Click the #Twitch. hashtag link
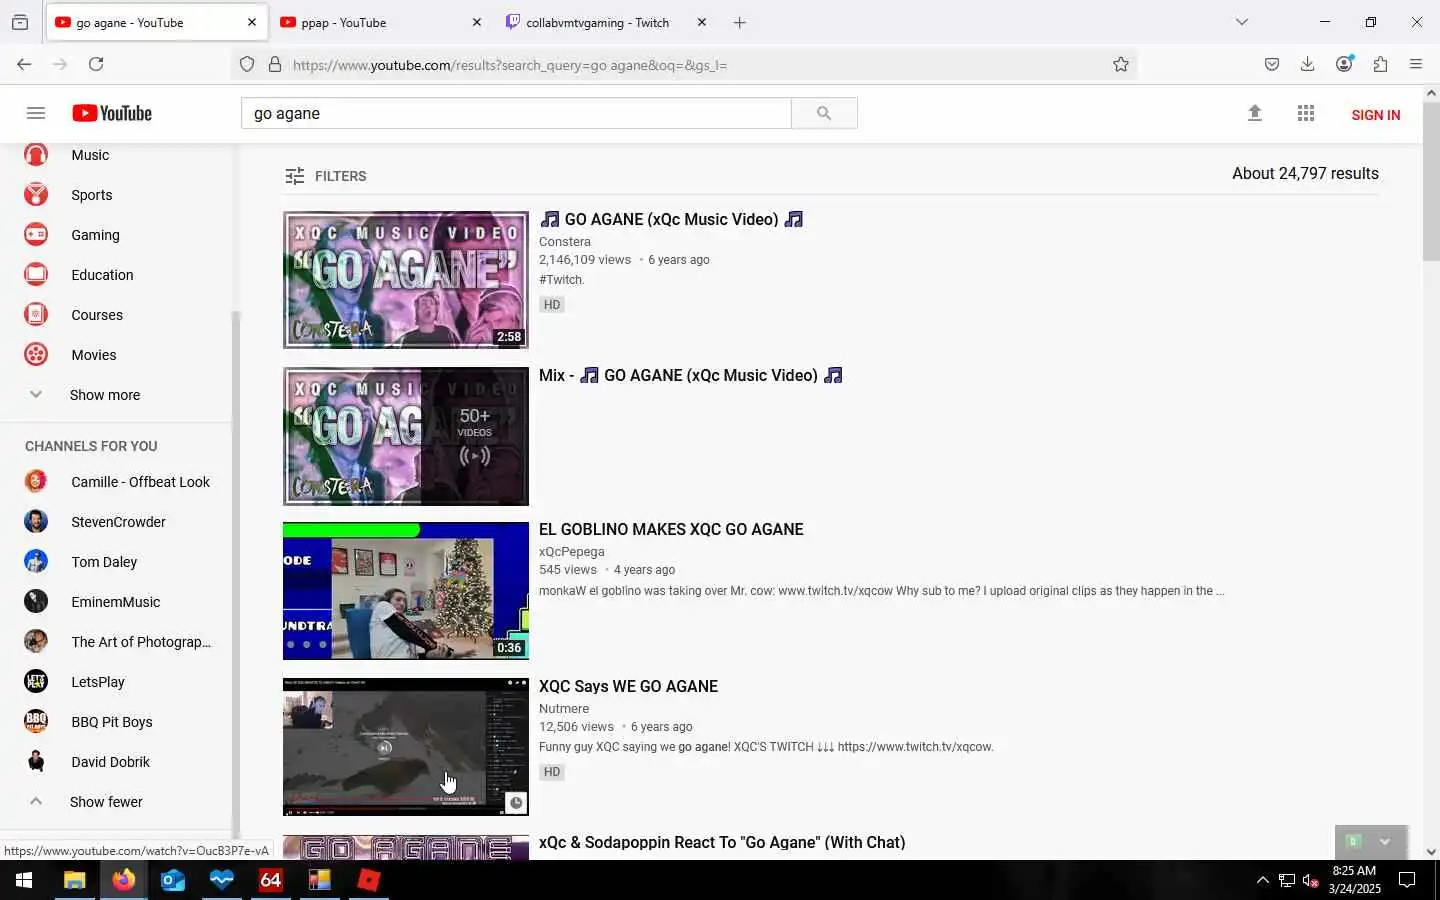 pos(561,280)
